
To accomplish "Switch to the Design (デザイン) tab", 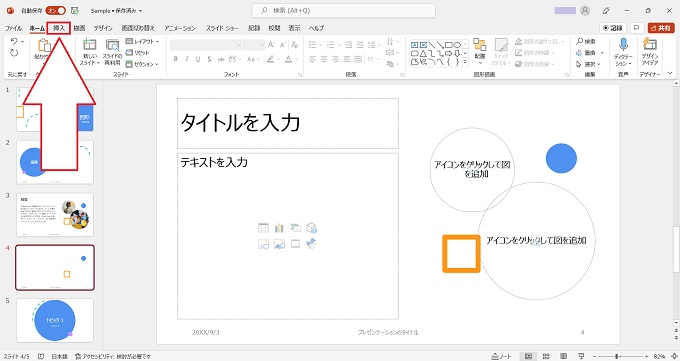I will (103, 28).
